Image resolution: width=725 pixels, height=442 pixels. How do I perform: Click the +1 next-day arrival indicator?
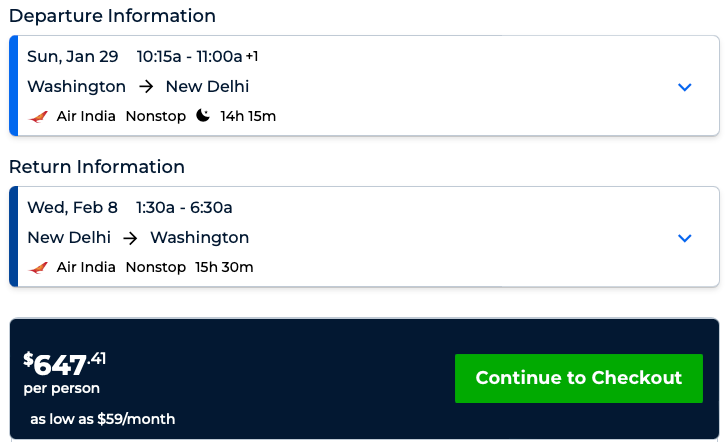pos(252,56)
